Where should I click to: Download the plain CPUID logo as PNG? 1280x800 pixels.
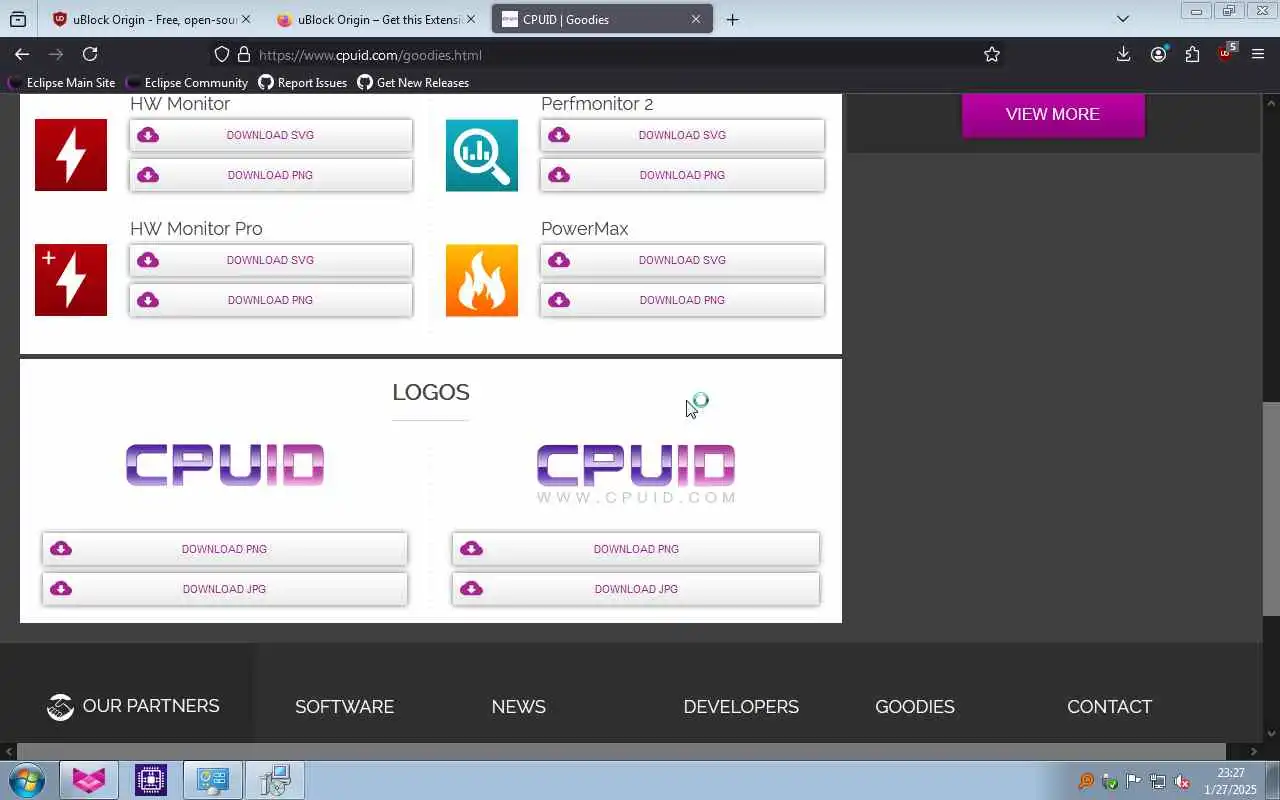(x=225, y=549)
